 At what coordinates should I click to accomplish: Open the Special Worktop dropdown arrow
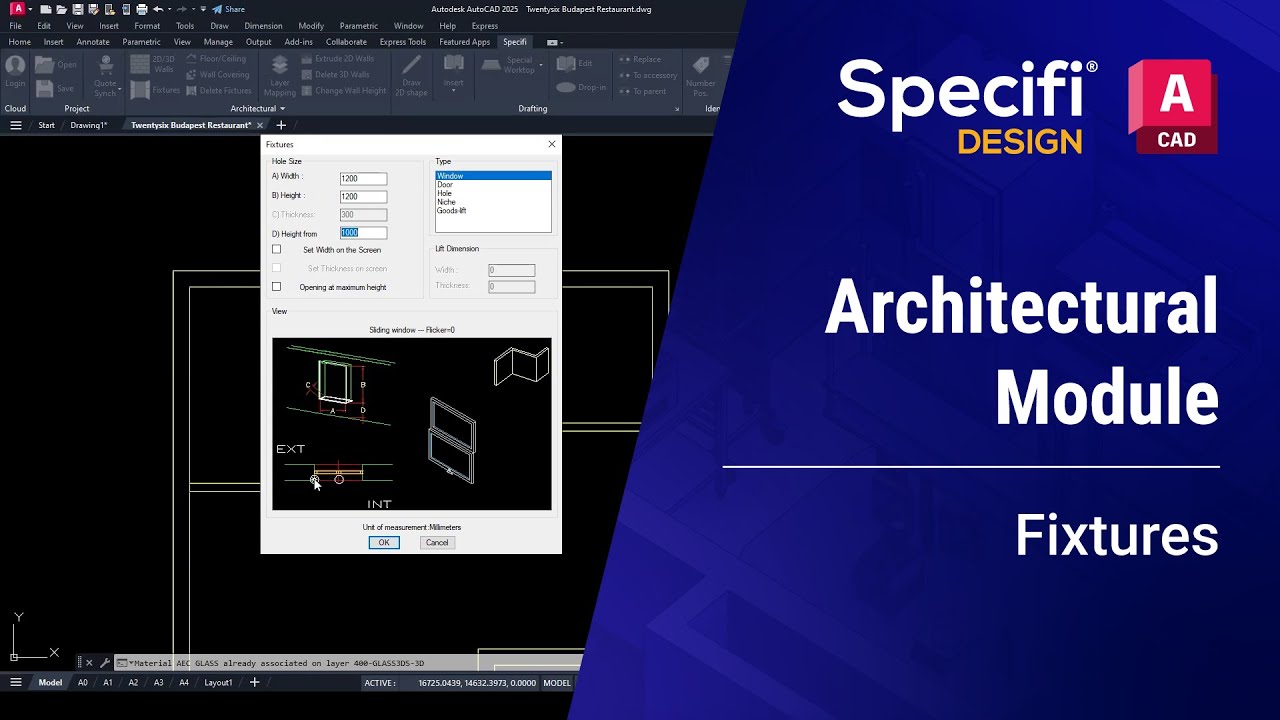[541, 65]
